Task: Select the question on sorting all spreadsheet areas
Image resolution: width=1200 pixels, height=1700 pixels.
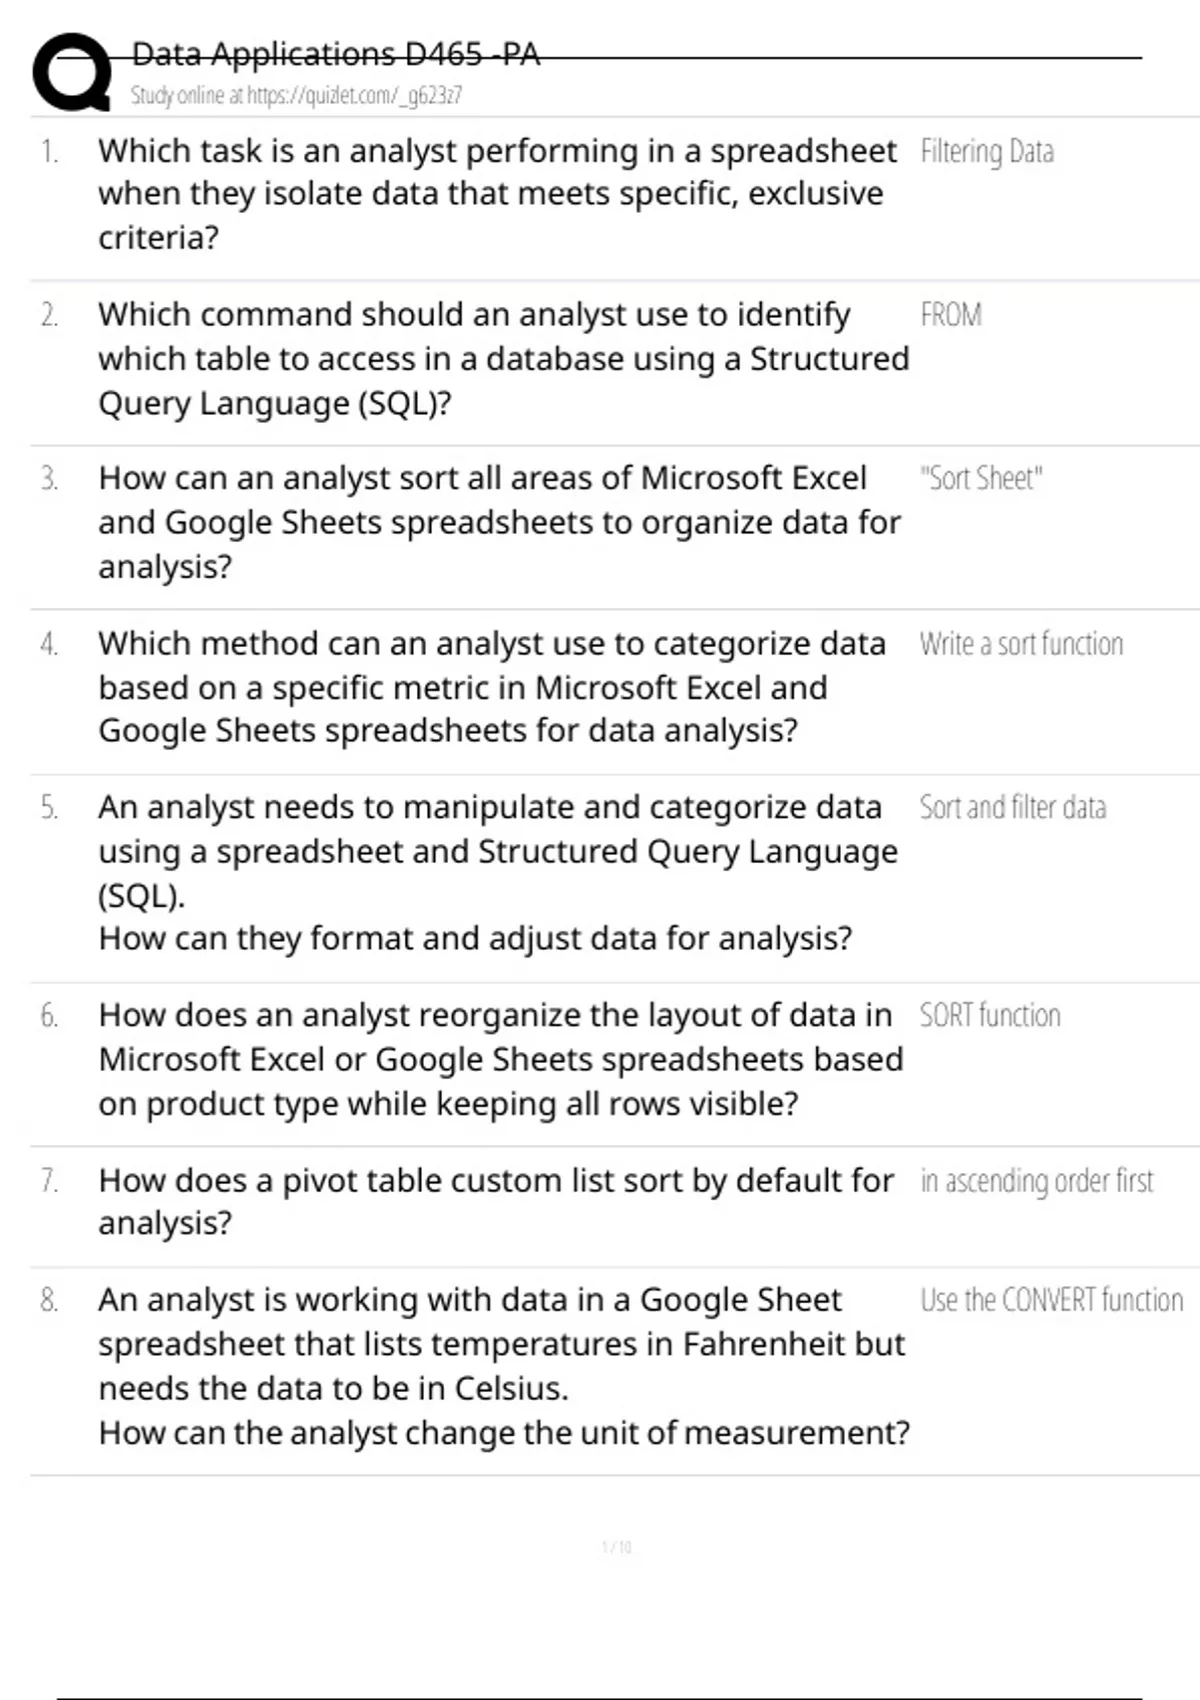Action: [x=499, y=522]
